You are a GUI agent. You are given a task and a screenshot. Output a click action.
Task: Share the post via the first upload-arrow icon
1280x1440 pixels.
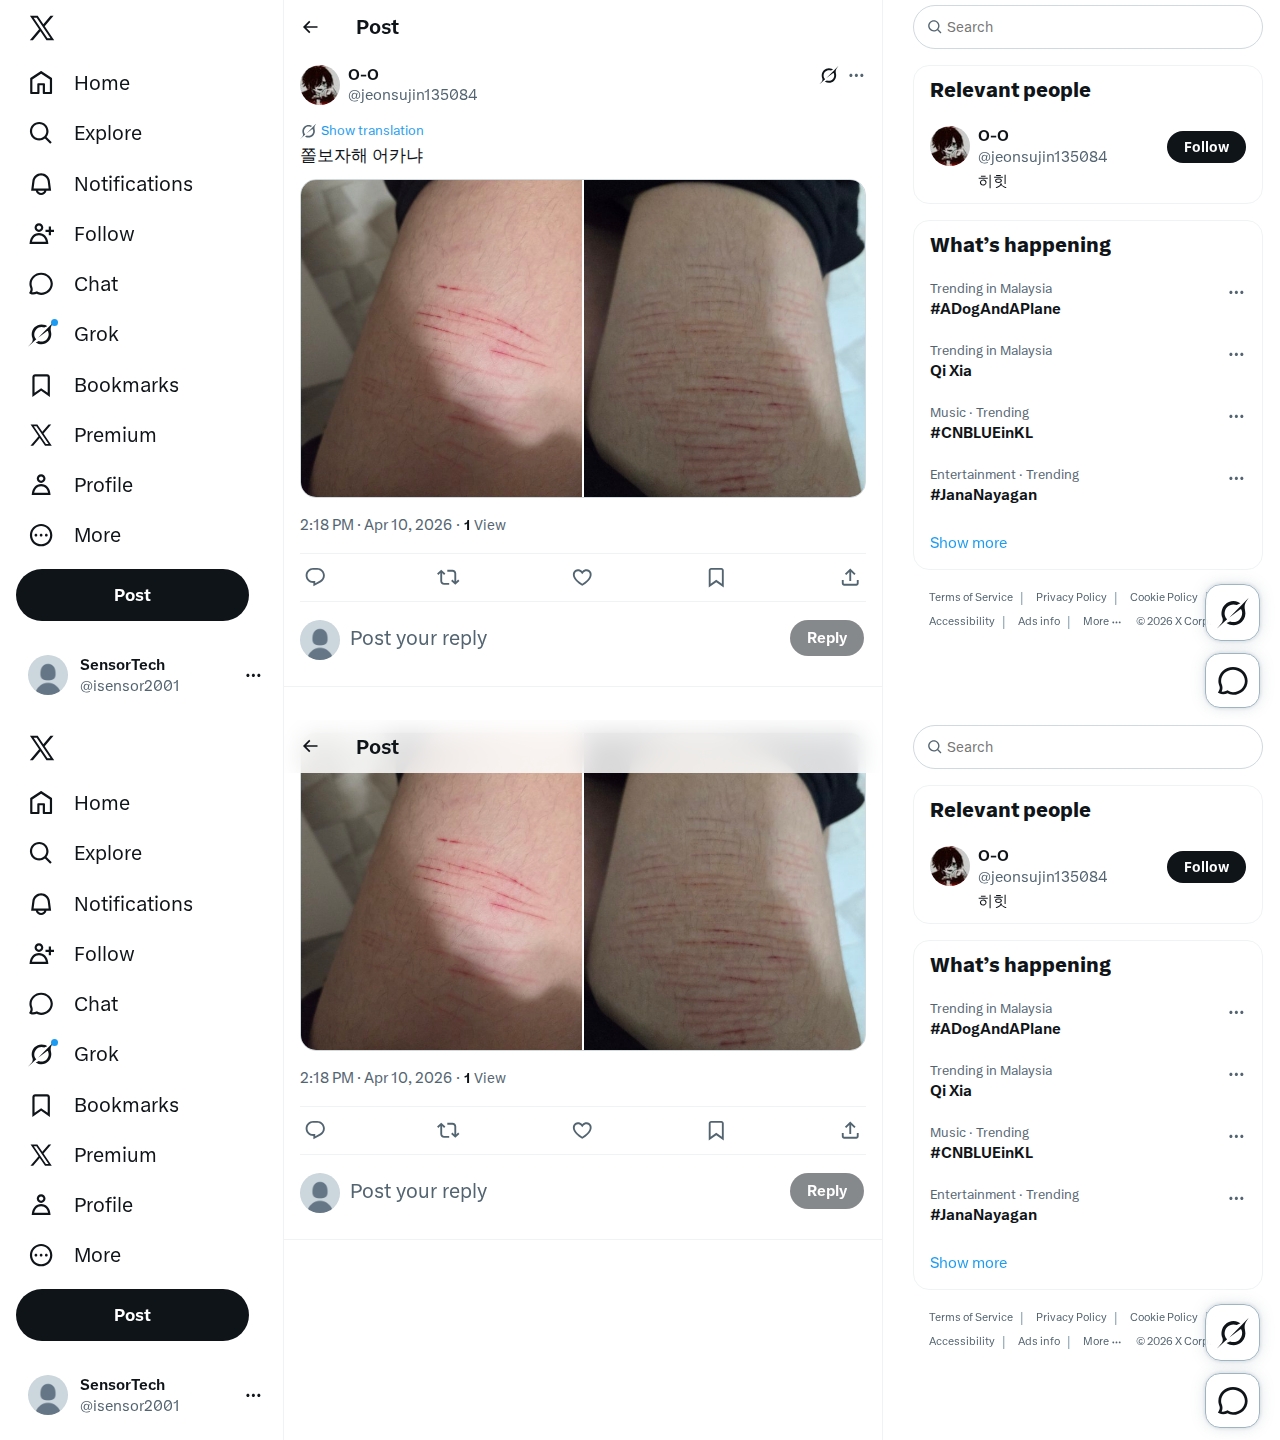850,577
